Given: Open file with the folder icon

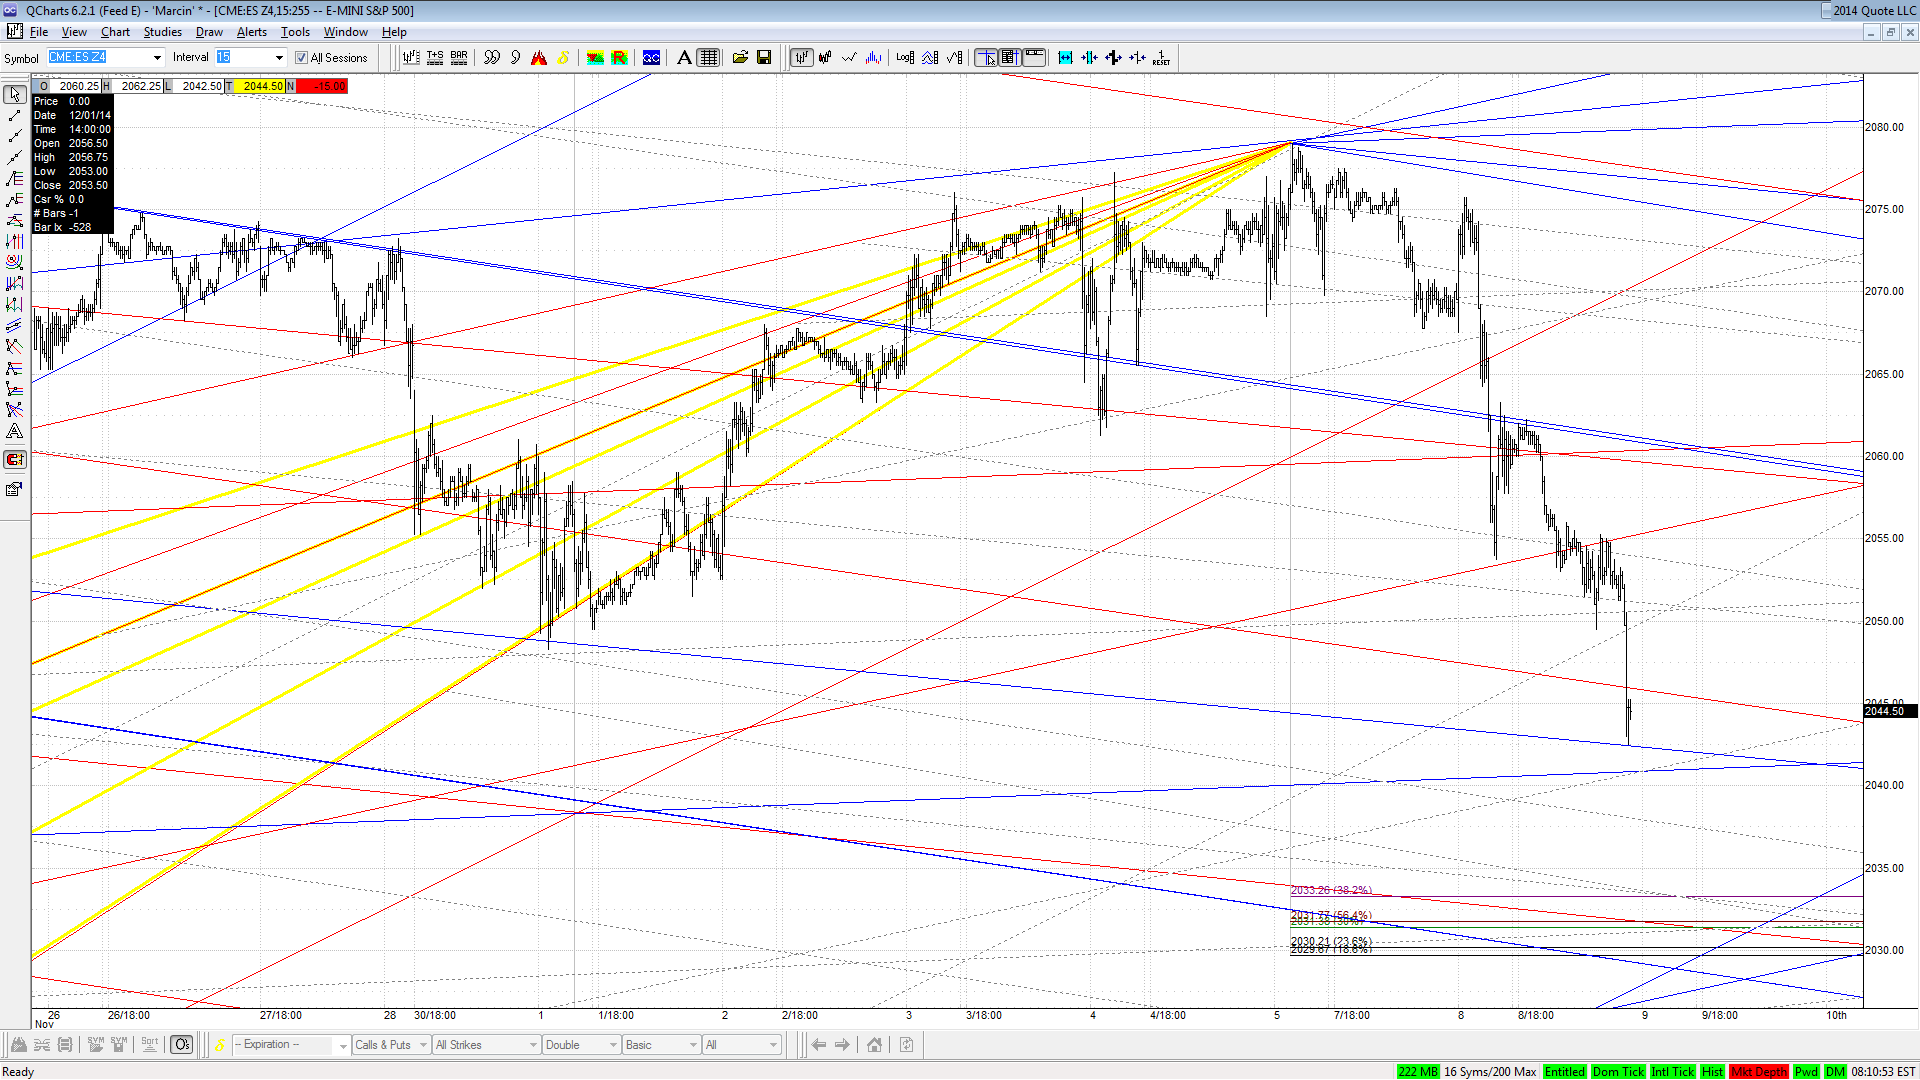Looking at the screenshot, I should [x=740, y=58].
